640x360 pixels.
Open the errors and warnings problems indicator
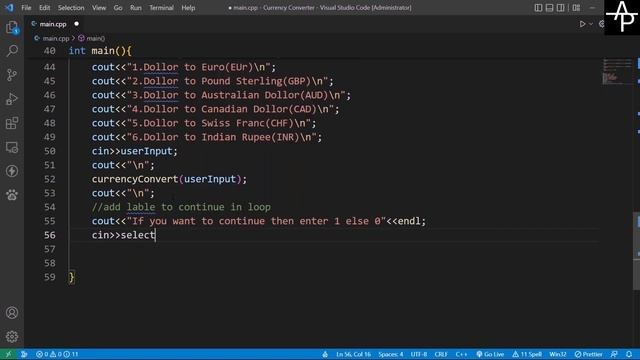pyautogui.click(x=57, y=354)
